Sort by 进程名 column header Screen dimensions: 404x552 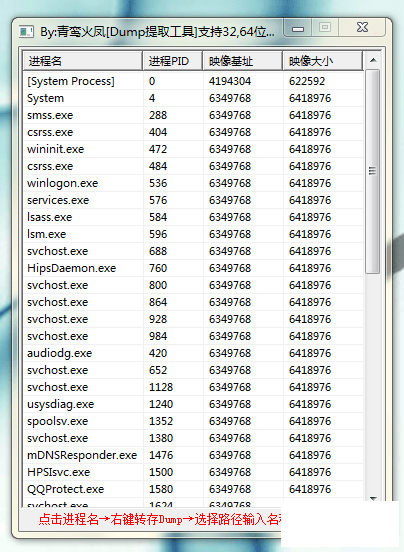pos(83,61)
